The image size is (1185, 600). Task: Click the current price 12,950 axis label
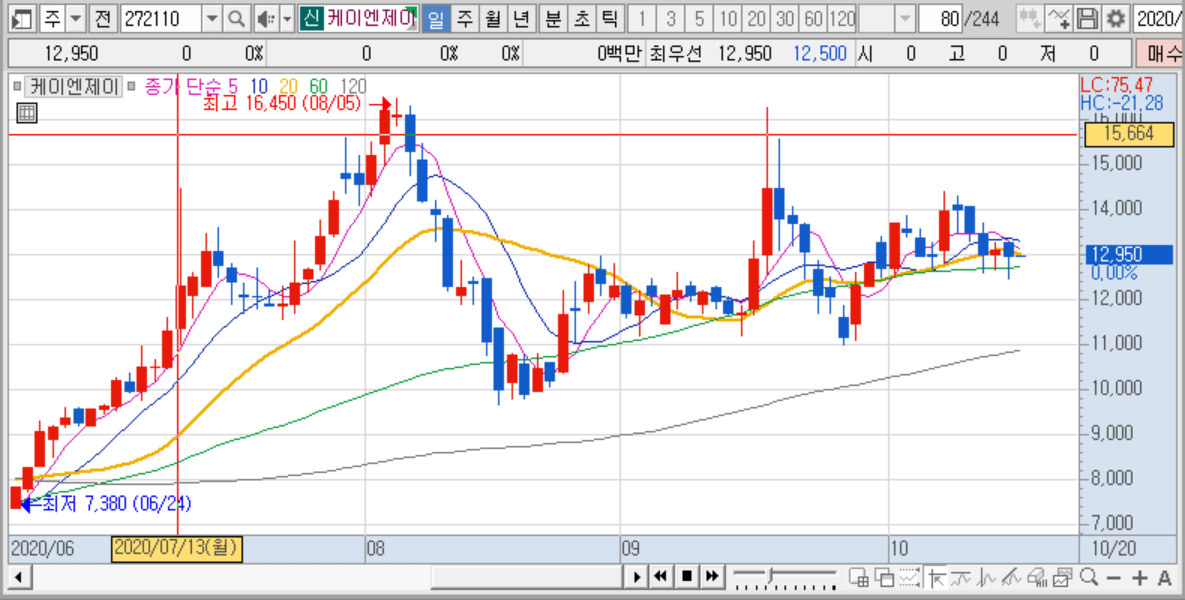point(1129,255)
